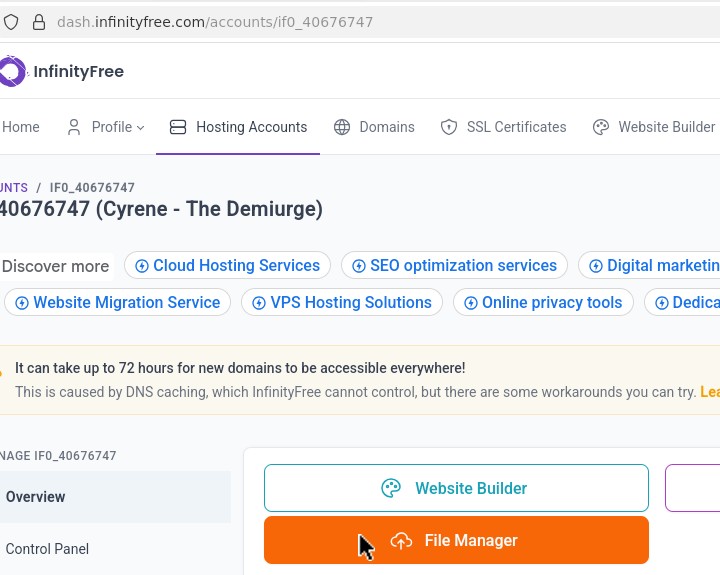Click the browser lock icon in address bar
This screenshot has height=575, width=720.
coord(39,21)
